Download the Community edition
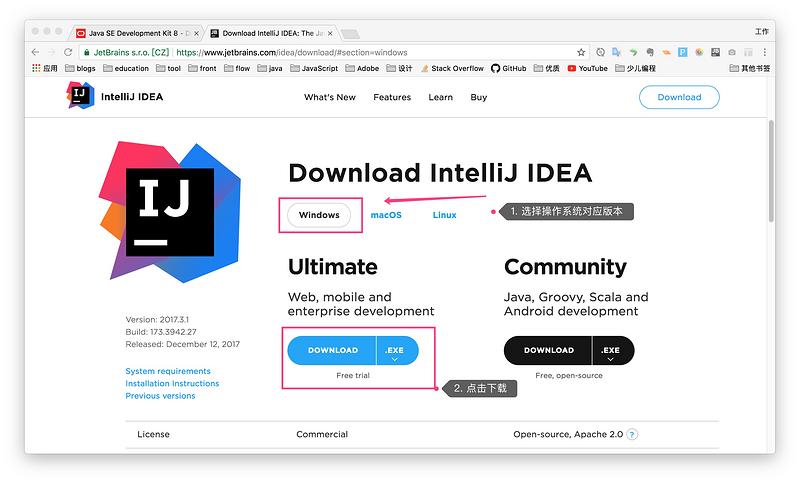Screen dimensions: 800x483 click(548, 350)
